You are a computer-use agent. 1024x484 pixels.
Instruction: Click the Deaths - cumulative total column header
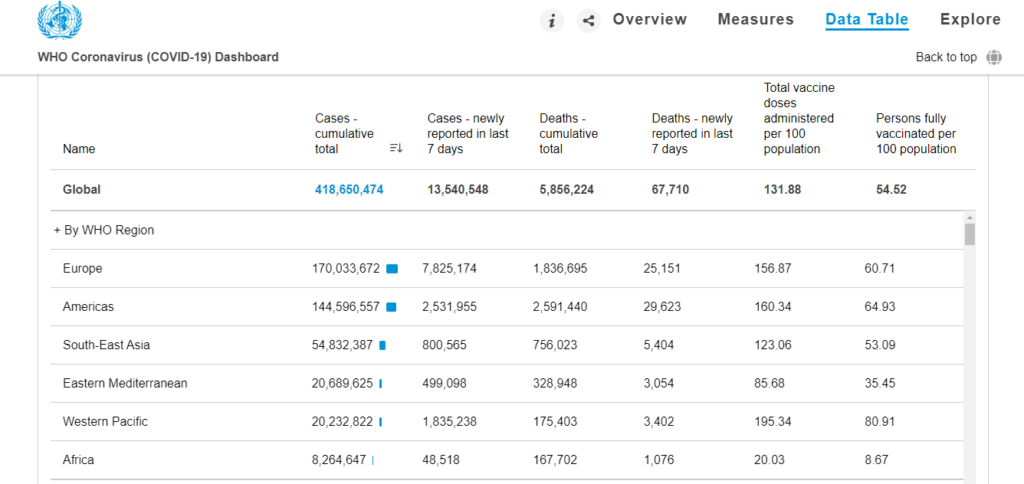click(568, 134)
